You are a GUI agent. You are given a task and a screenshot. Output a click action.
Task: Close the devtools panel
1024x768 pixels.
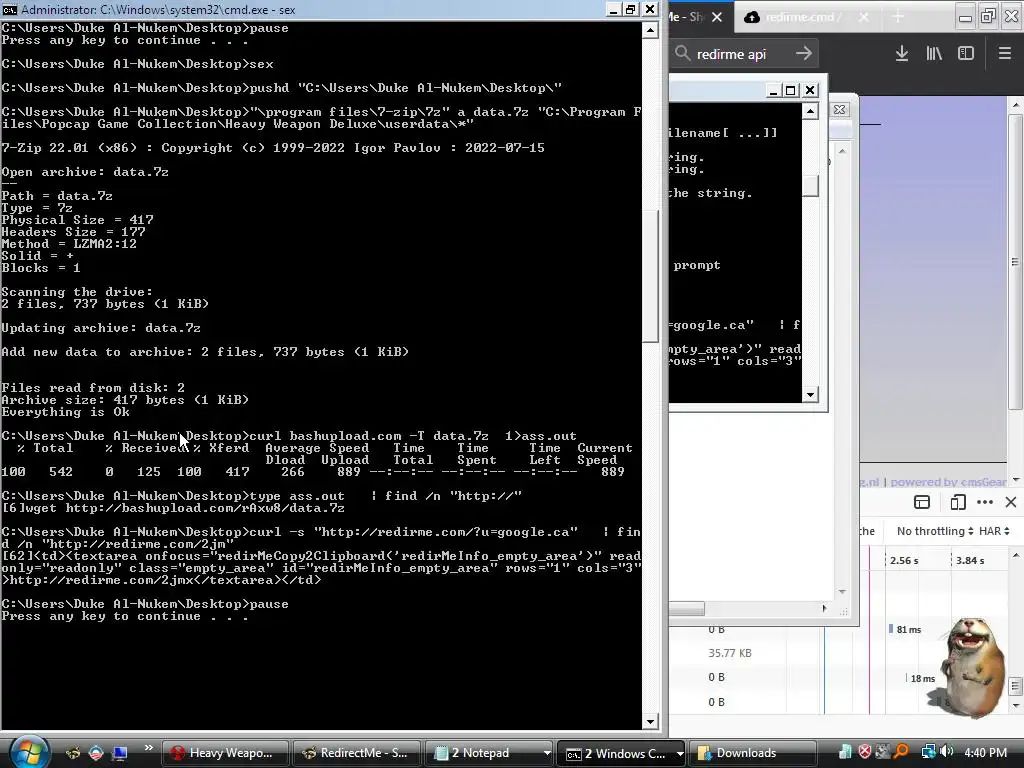tap(1011, 502)
